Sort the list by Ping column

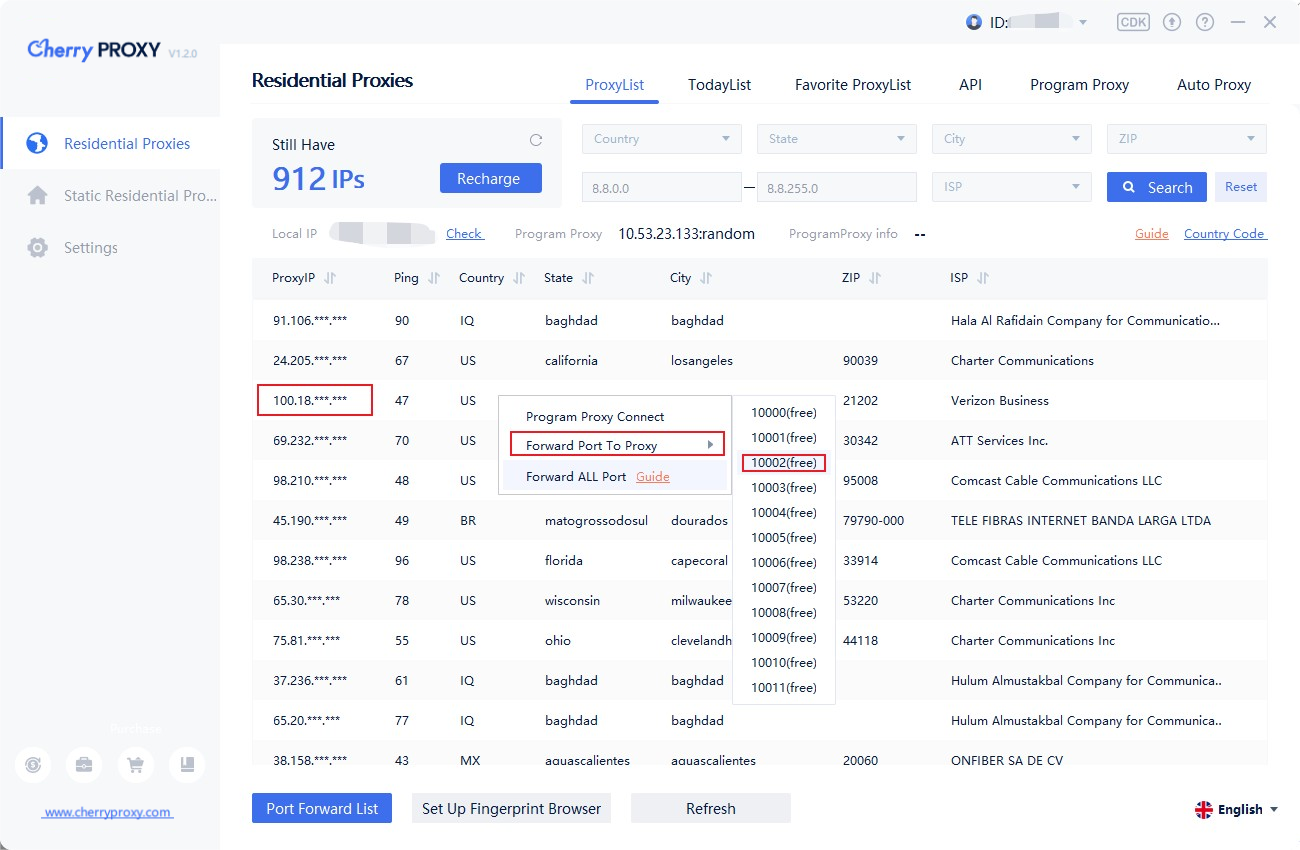pyautogui.click(x=433, y=278)
